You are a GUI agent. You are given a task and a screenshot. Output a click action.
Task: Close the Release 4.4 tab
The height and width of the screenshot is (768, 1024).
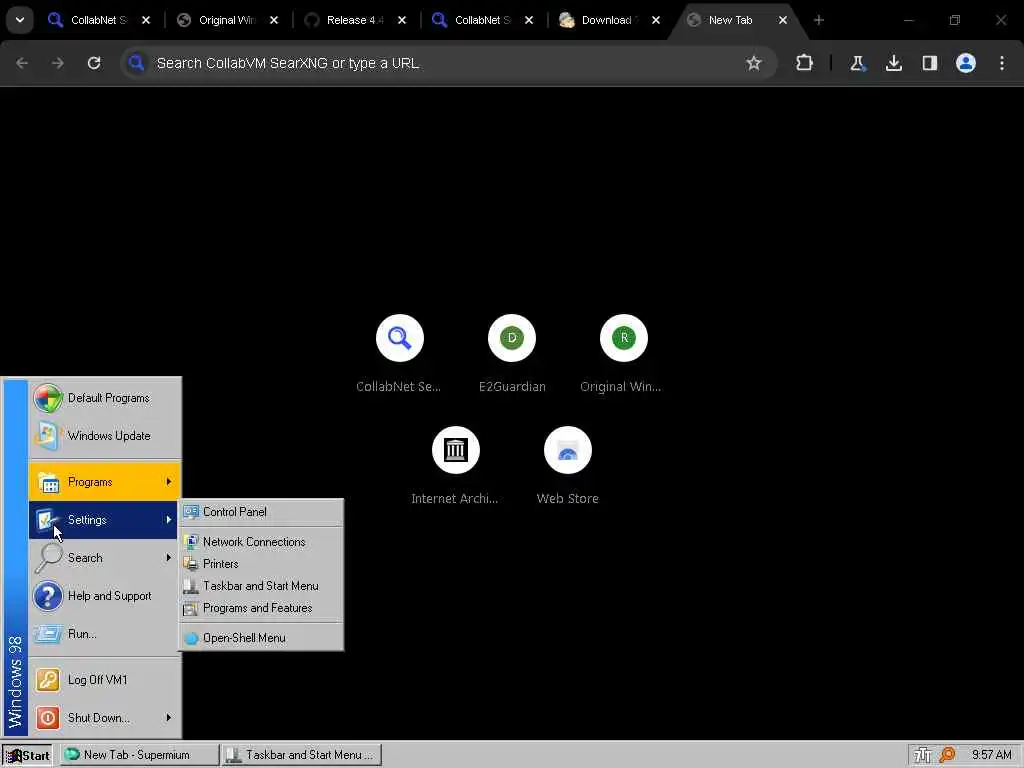(x=402, y=20)
